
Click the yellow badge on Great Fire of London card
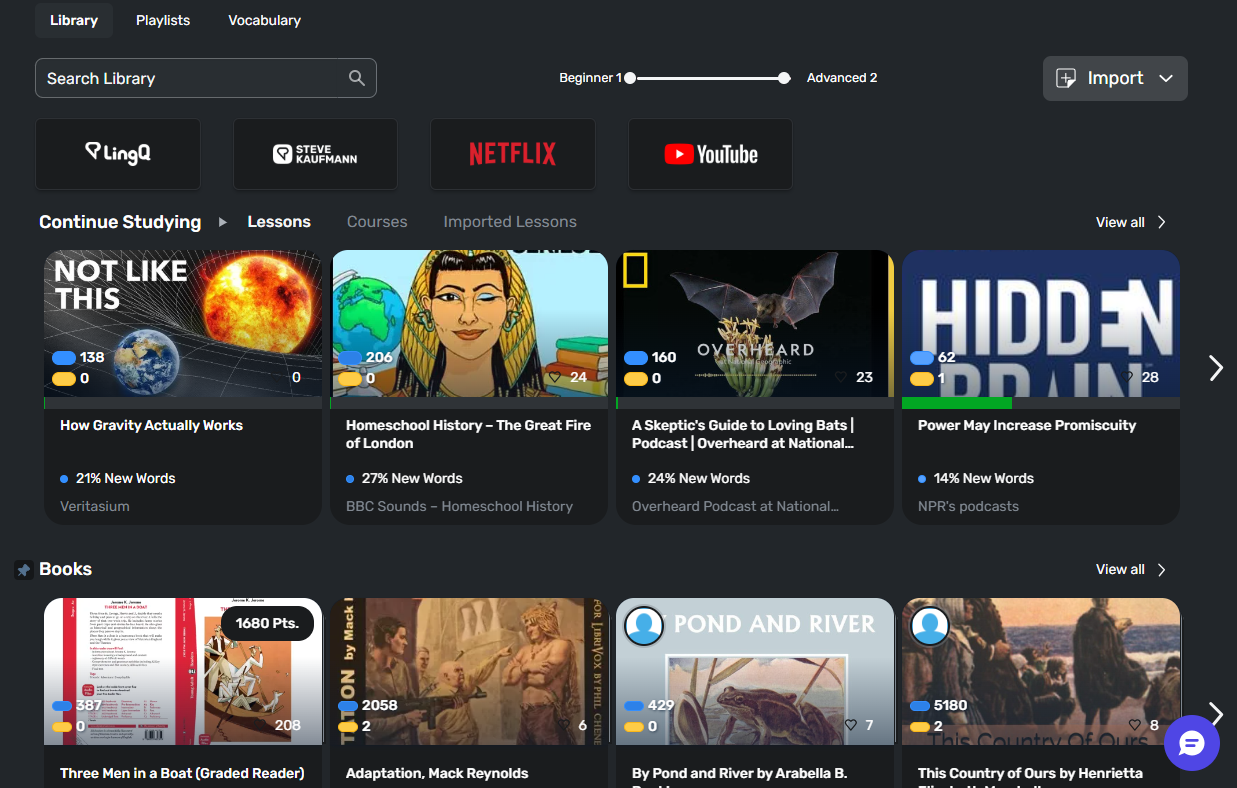350,379
